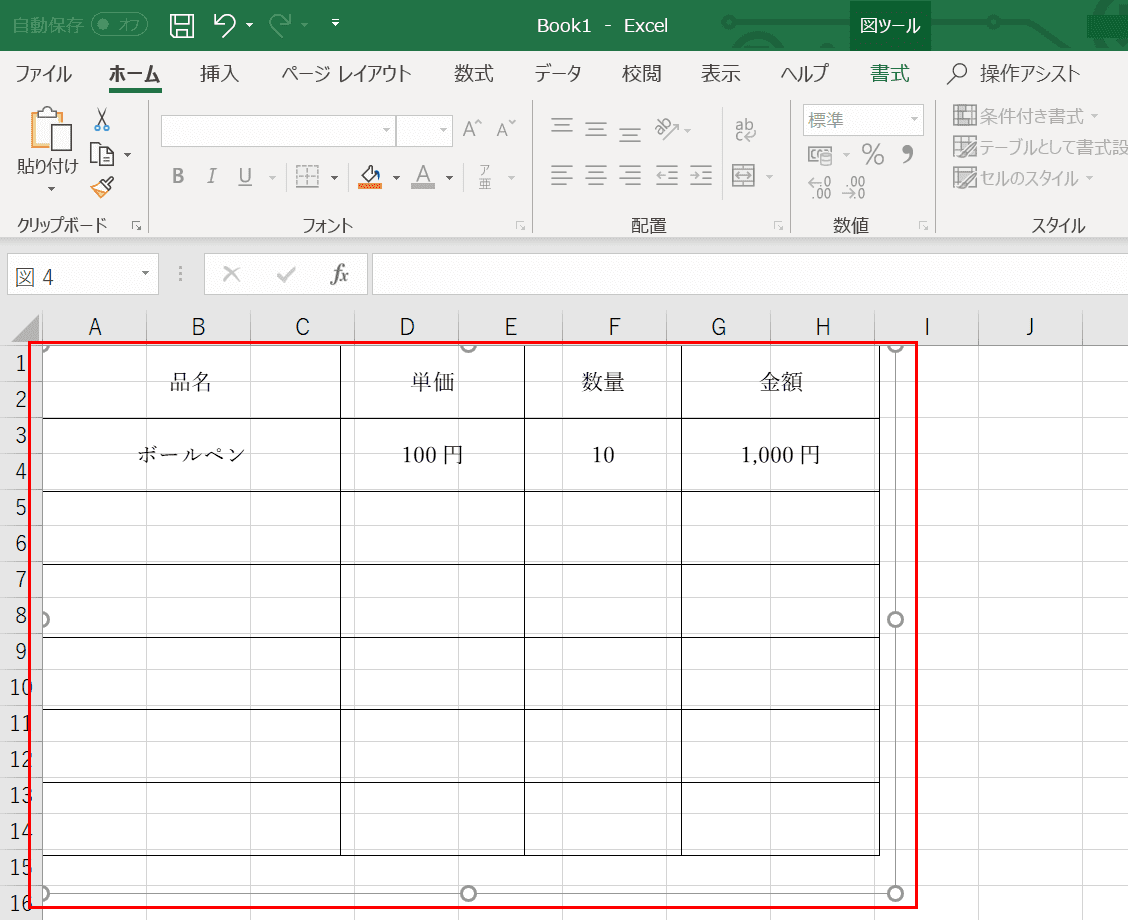Align text left

point(562,176)
